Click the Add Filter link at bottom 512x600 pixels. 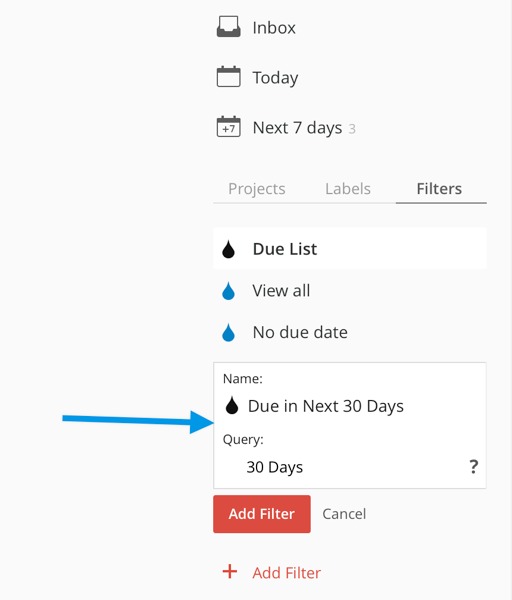coord(287,573)
